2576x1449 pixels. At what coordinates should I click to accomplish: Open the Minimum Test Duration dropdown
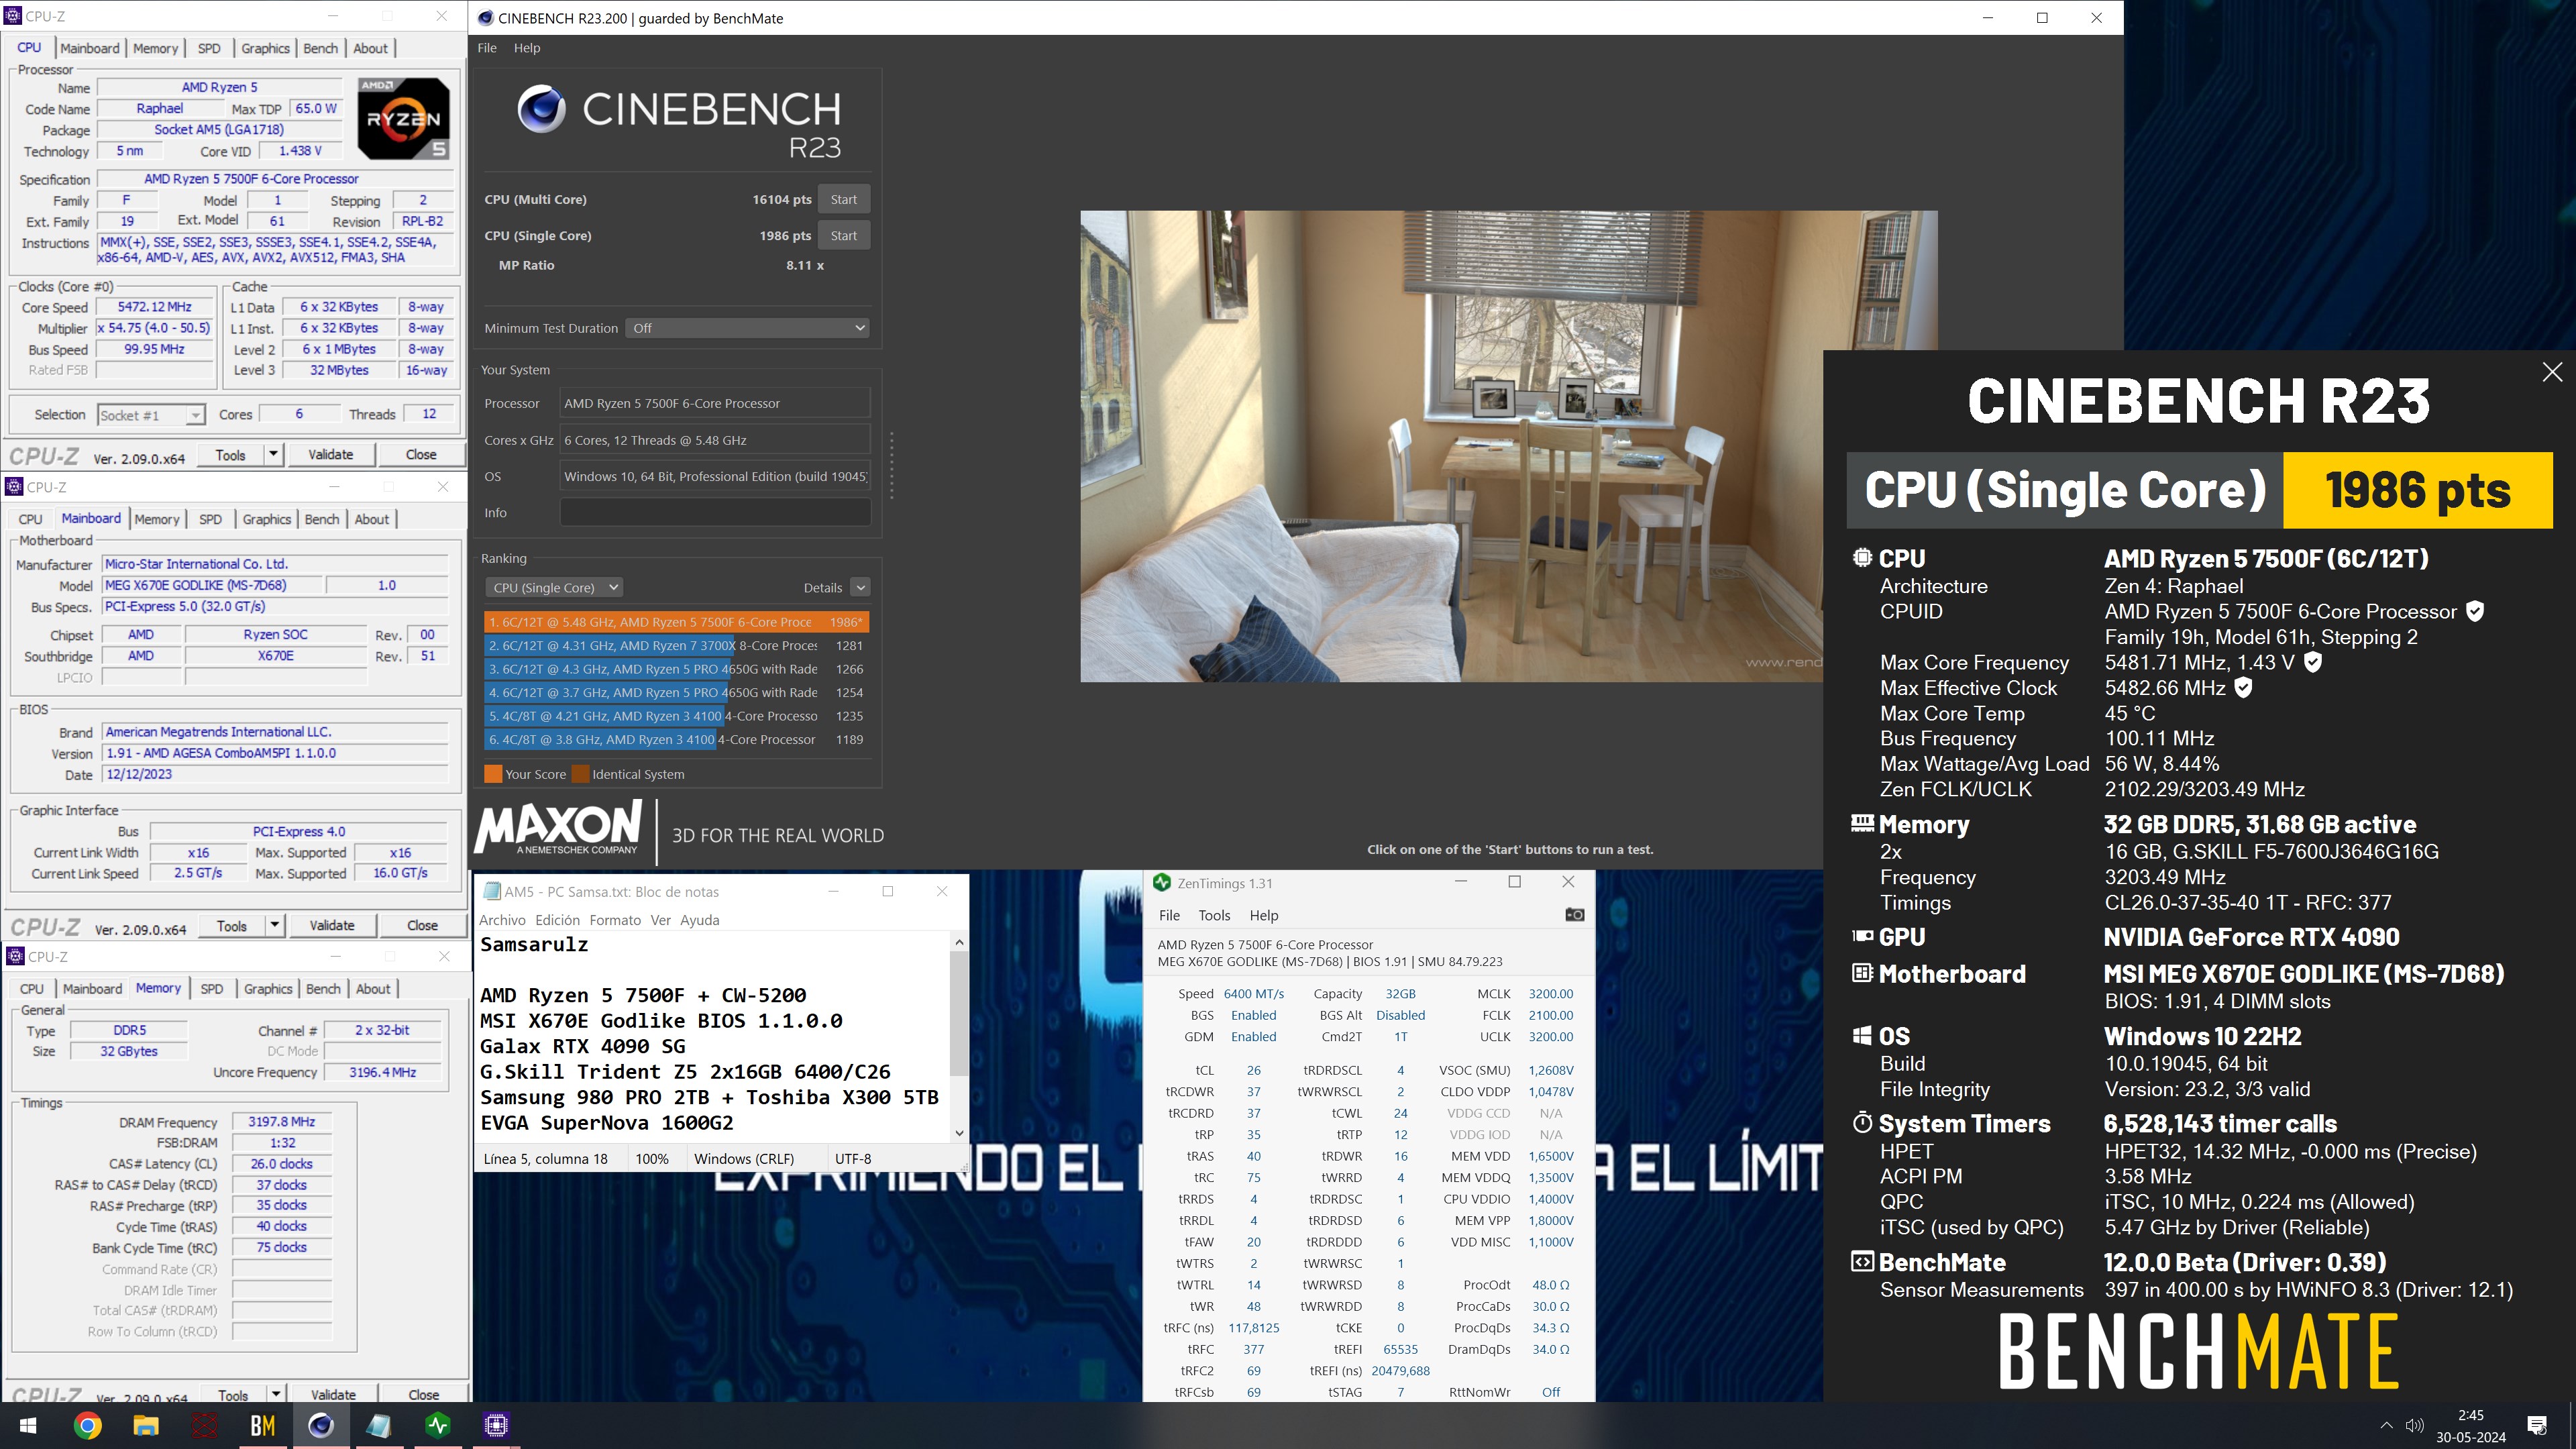coord(747,328)
